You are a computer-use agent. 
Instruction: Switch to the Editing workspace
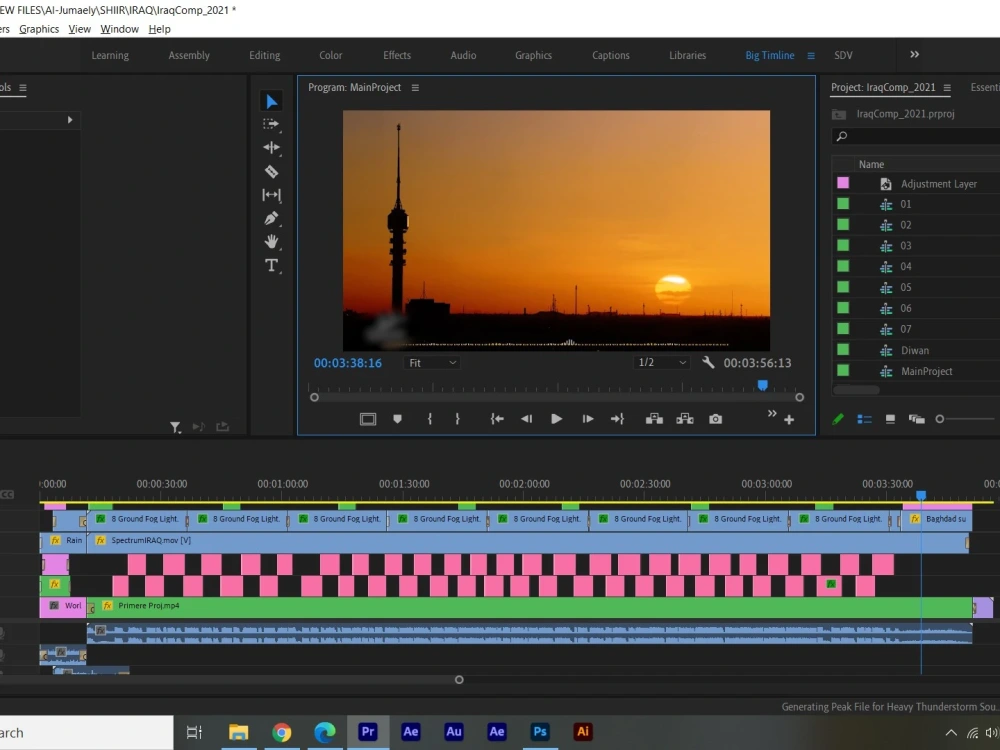click(265, 55)
